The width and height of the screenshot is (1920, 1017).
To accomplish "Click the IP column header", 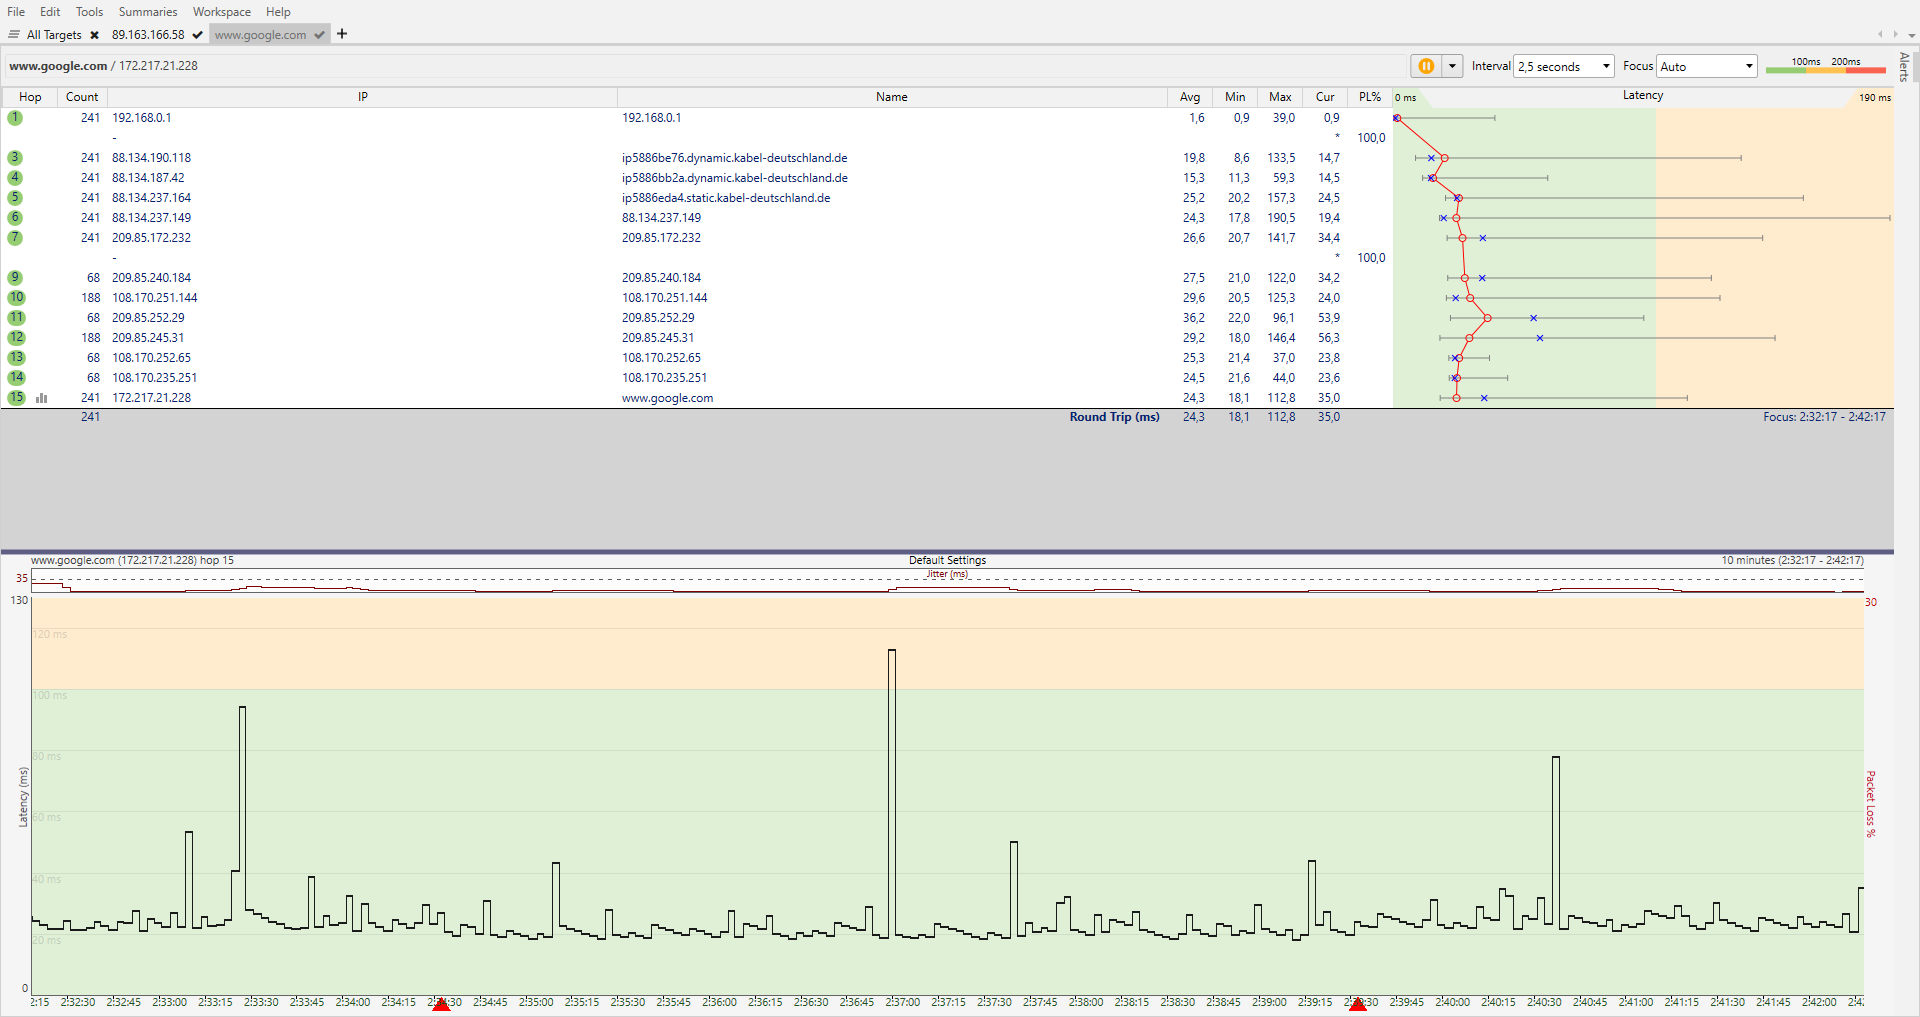I will [x=362, y=97].
